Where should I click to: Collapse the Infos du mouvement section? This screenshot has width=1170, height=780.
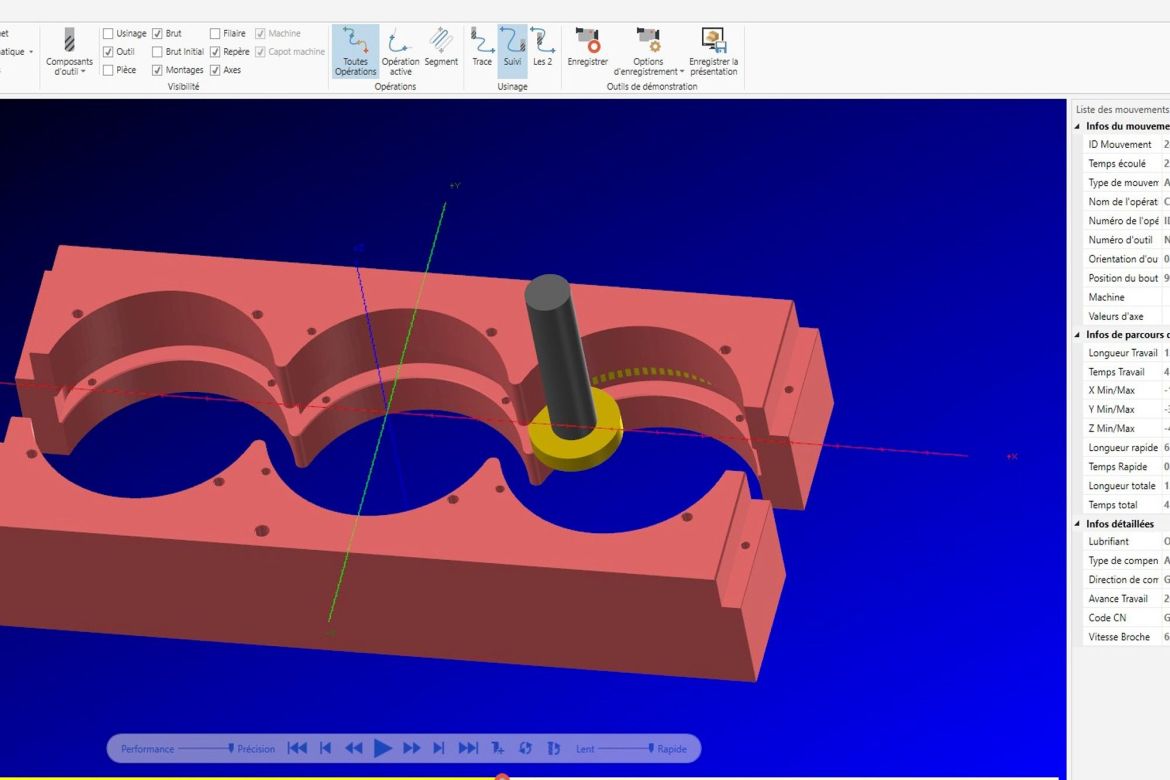(x=1078, y=126)
